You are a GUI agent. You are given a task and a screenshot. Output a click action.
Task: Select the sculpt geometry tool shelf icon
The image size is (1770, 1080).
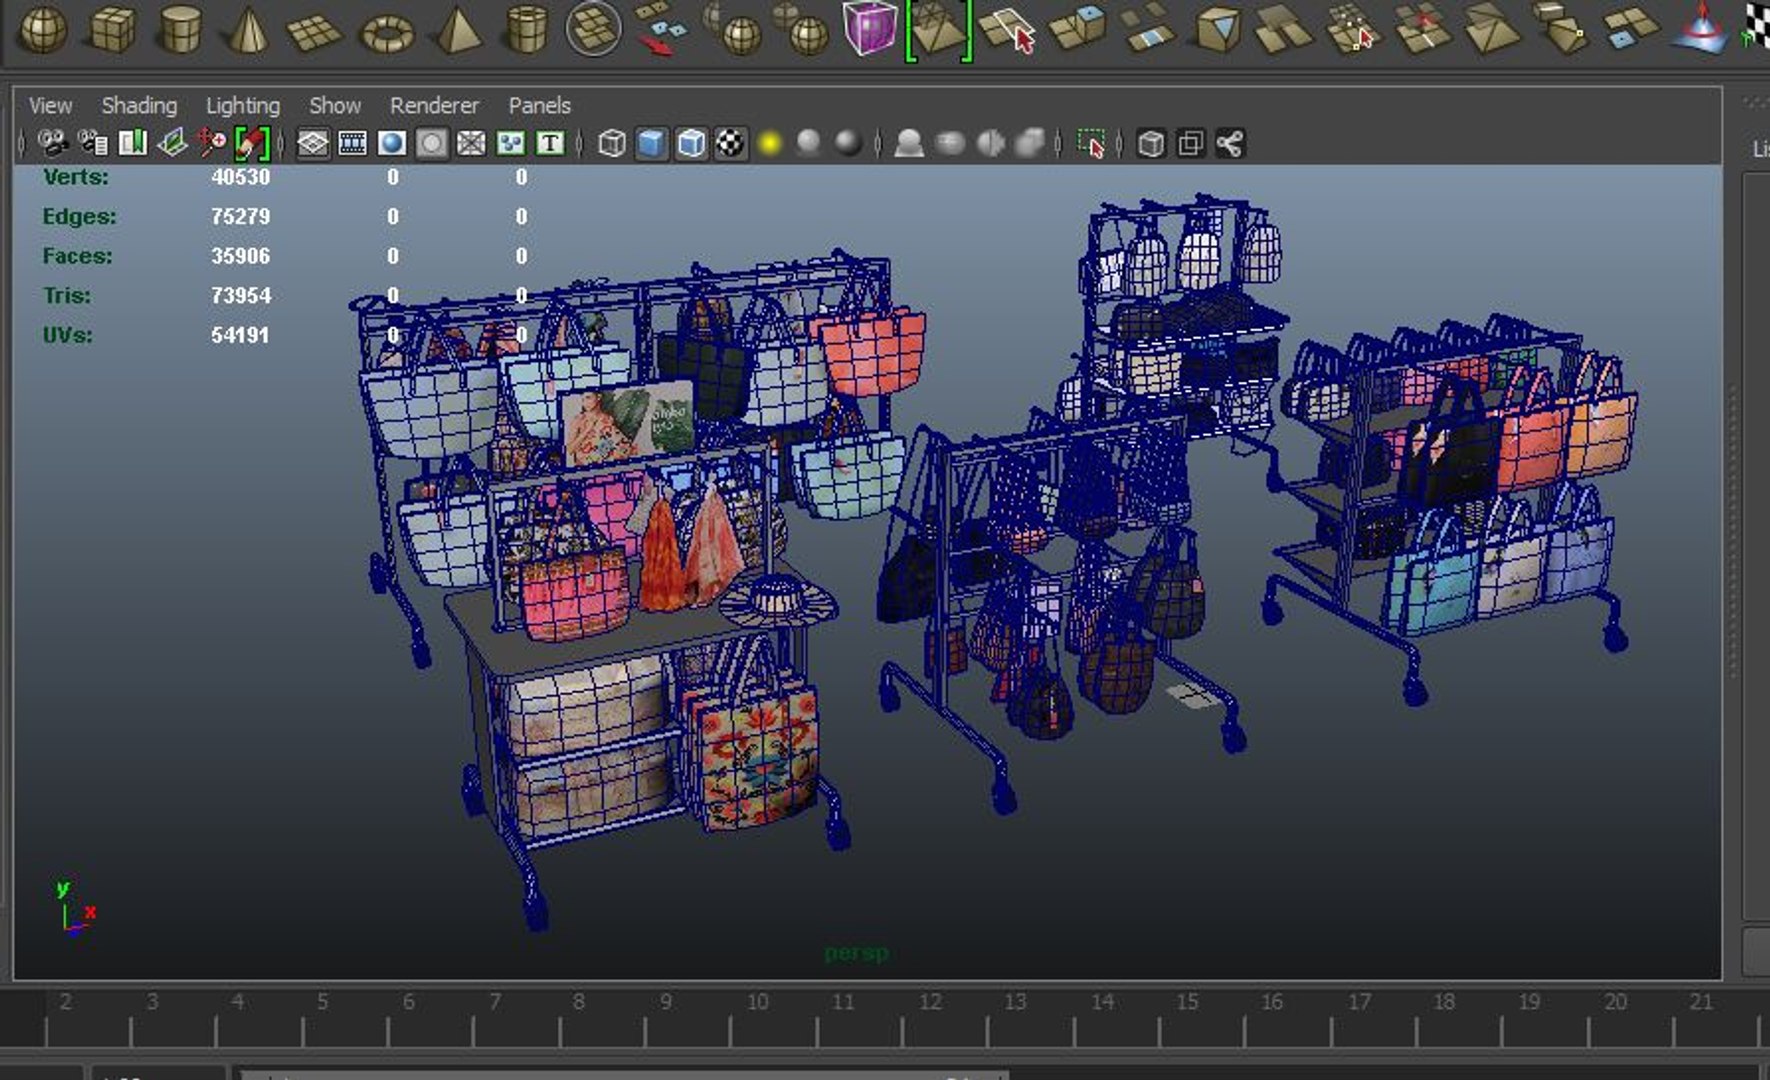point(1701,28)
